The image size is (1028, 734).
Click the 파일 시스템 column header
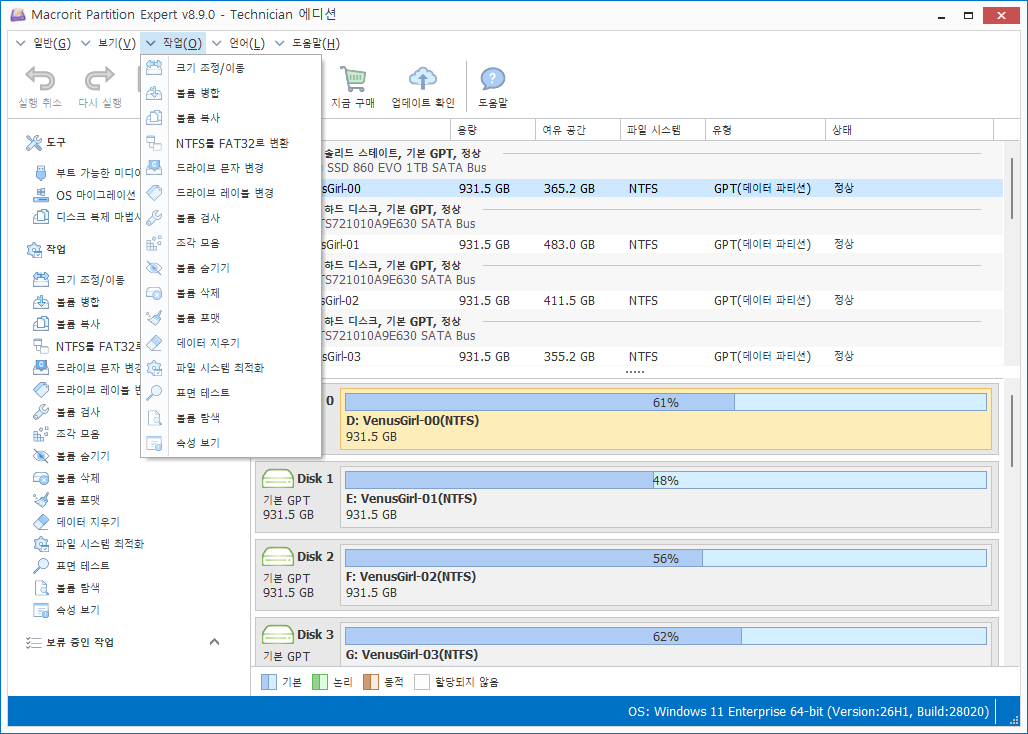pyautogui.click(x=662, y=130)
